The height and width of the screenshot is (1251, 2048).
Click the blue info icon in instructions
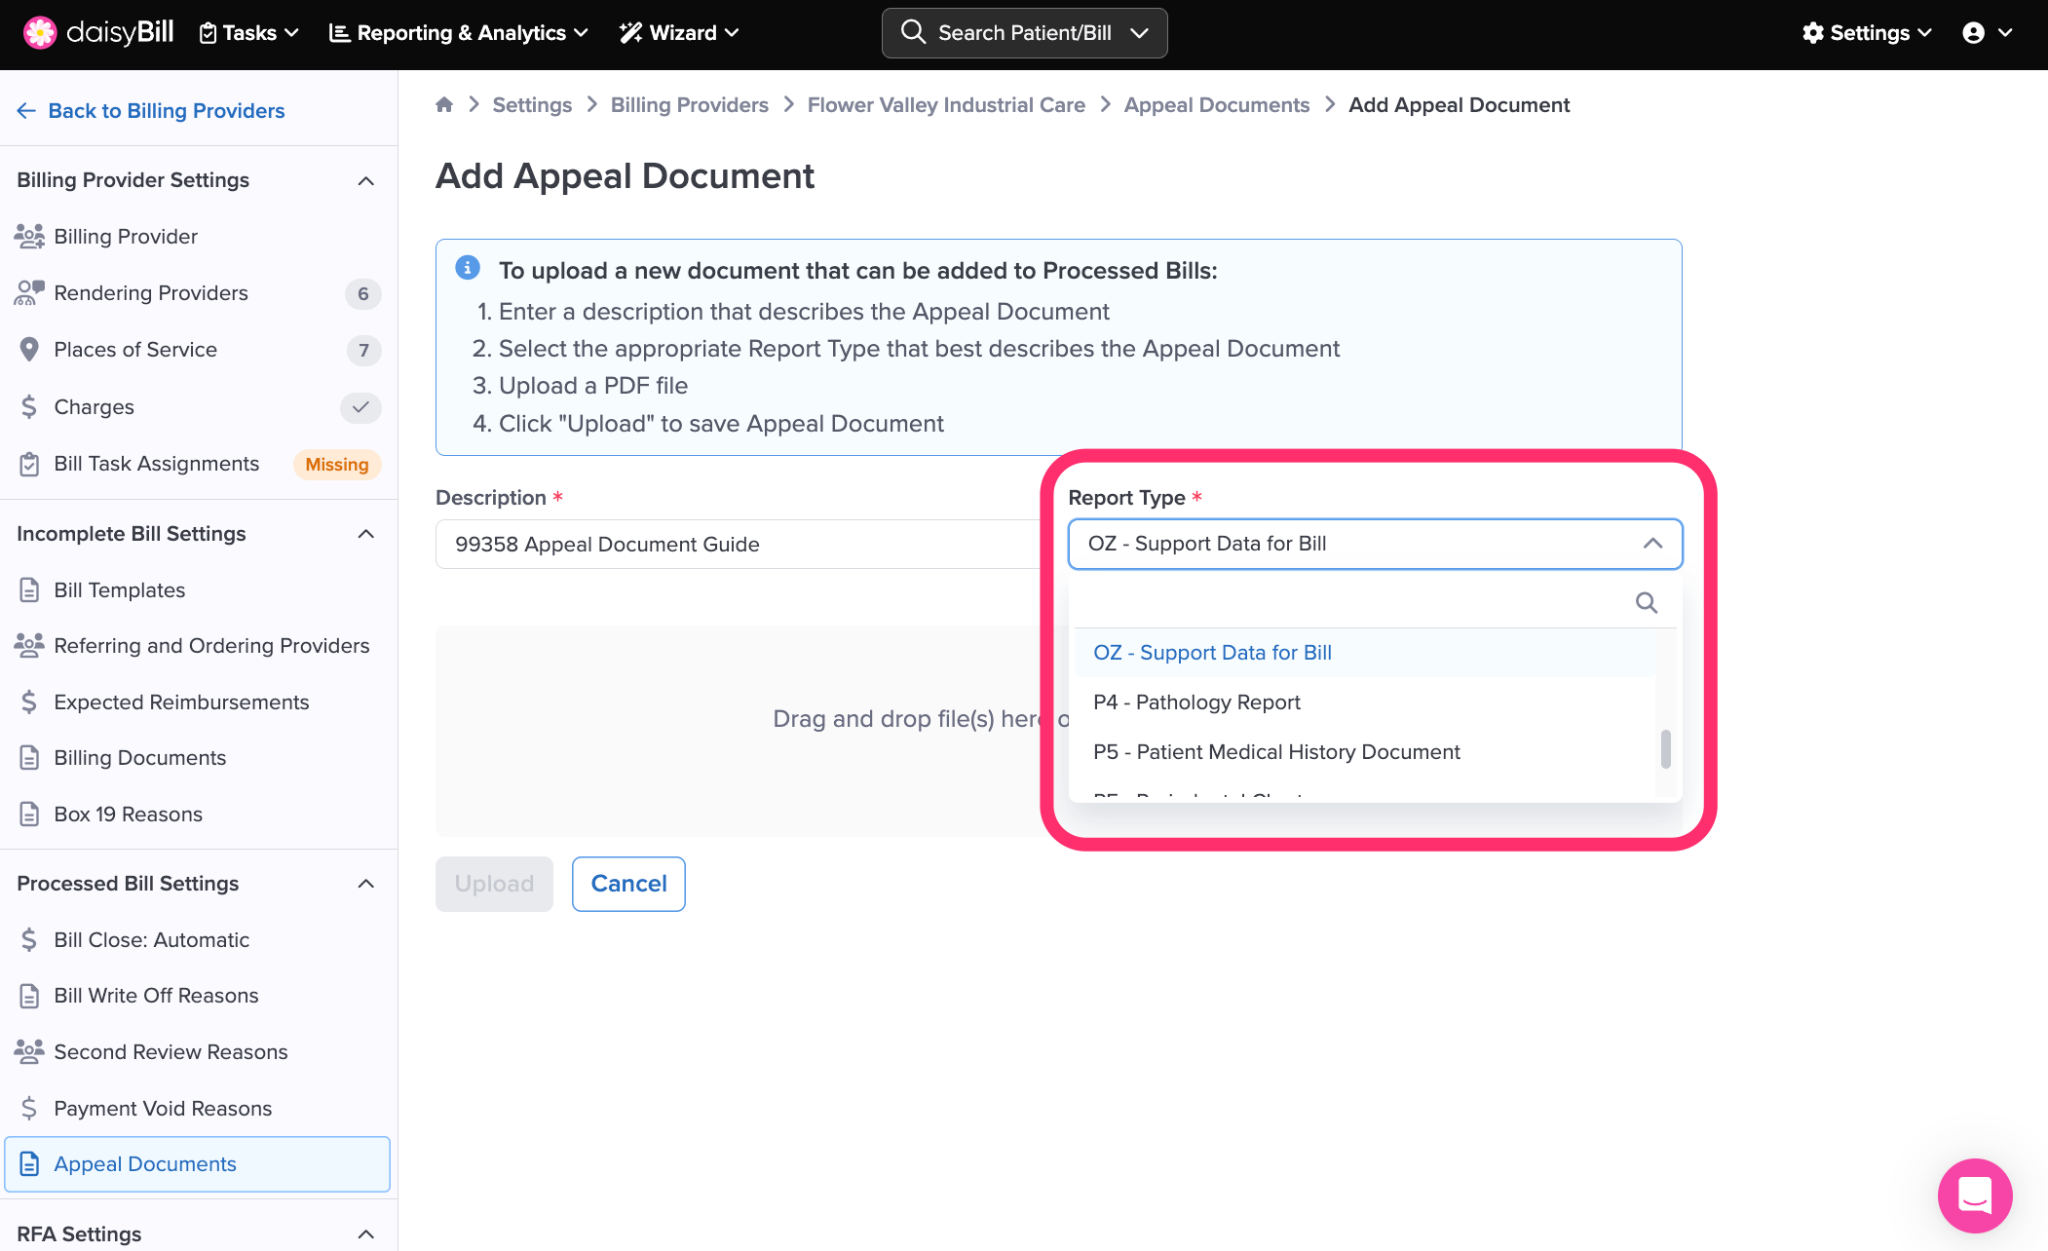tap(467, 268)
